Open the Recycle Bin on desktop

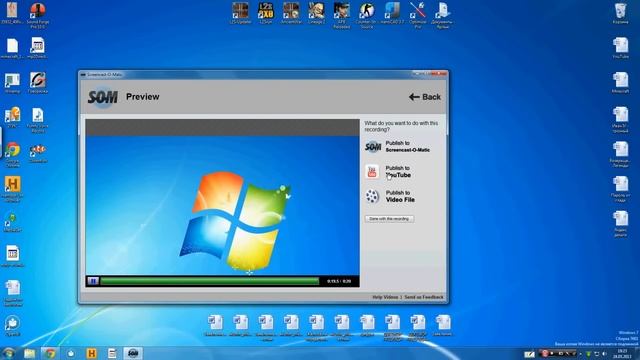[620, 13]
